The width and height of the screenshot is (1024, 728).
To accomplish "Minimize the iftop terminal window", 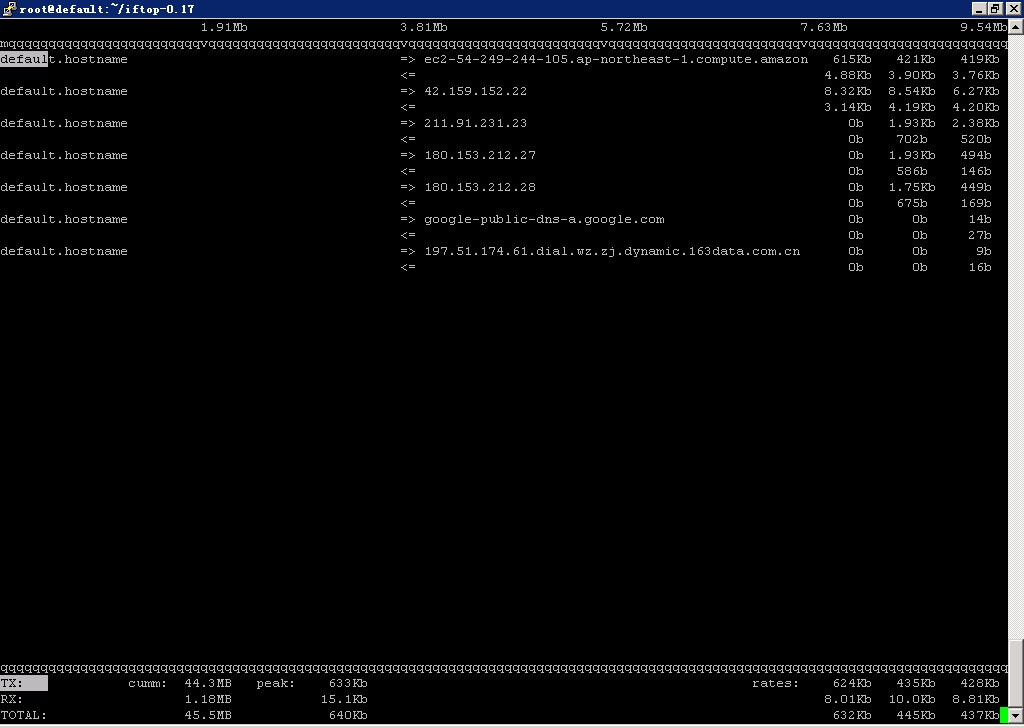I will tap(977, 8).
